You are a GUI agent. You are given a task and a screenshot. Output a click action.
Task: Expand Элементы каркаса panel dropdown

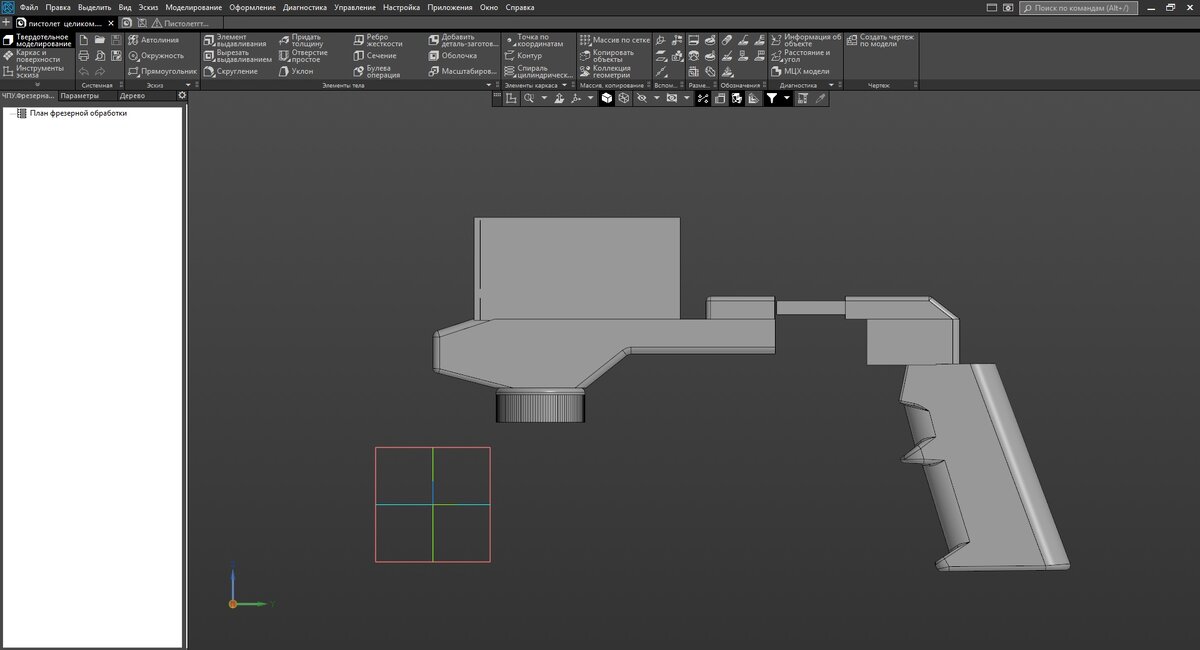point(565,85)
